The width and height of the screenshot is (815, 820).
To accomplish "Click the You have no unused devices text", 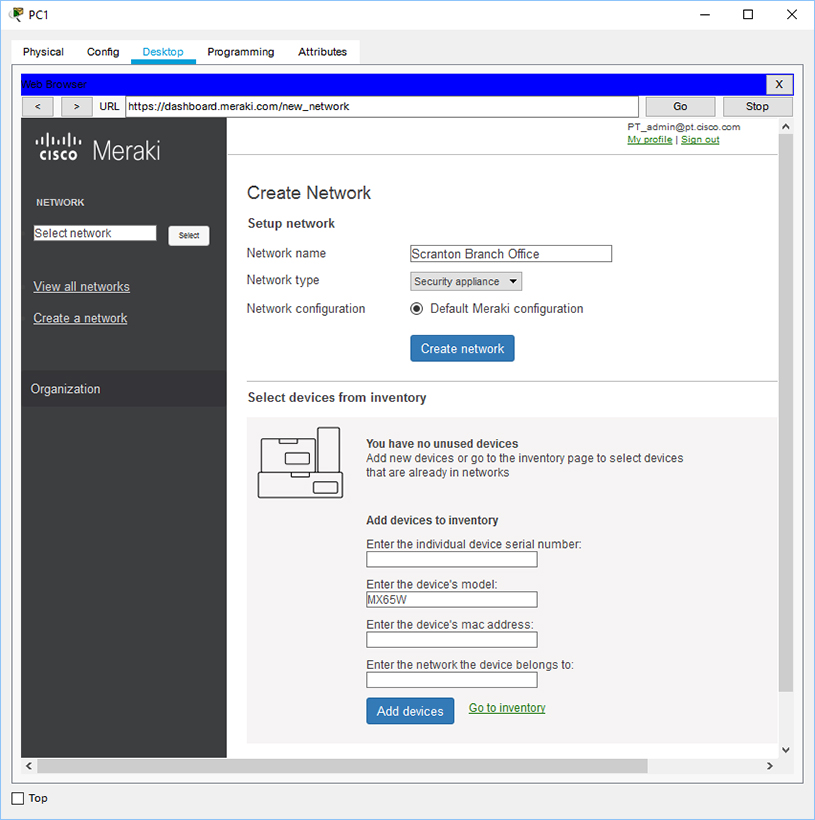I will click(x=442, y=443).
